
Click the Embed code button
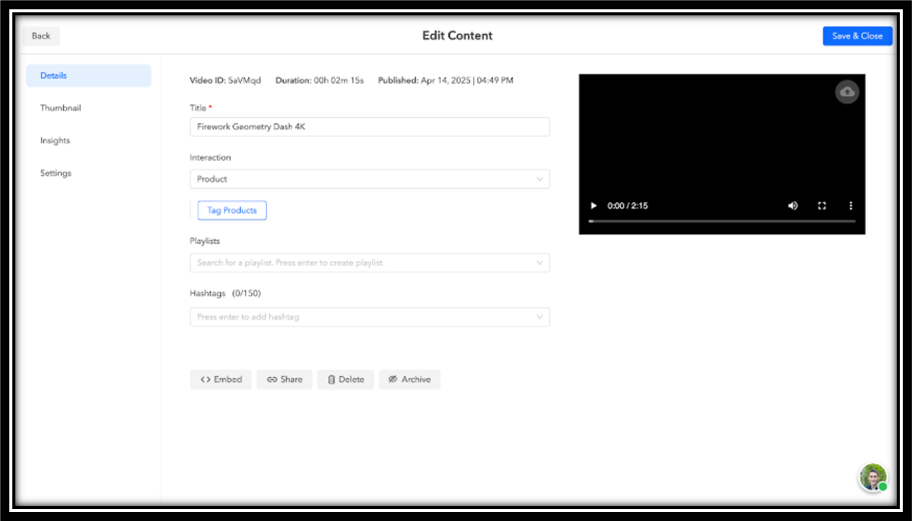[x=220, y=379]
